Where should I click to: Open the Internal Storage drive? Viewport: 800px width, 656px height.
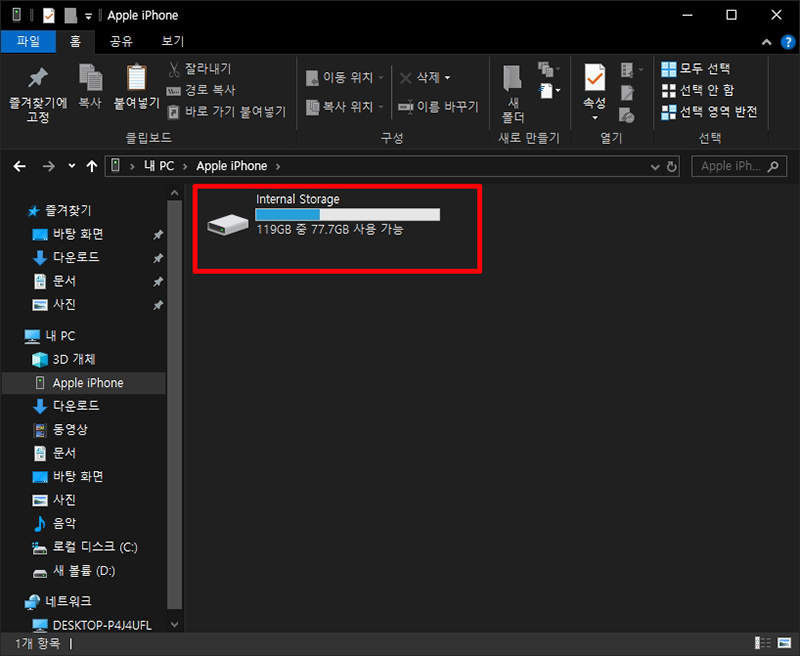323,216
